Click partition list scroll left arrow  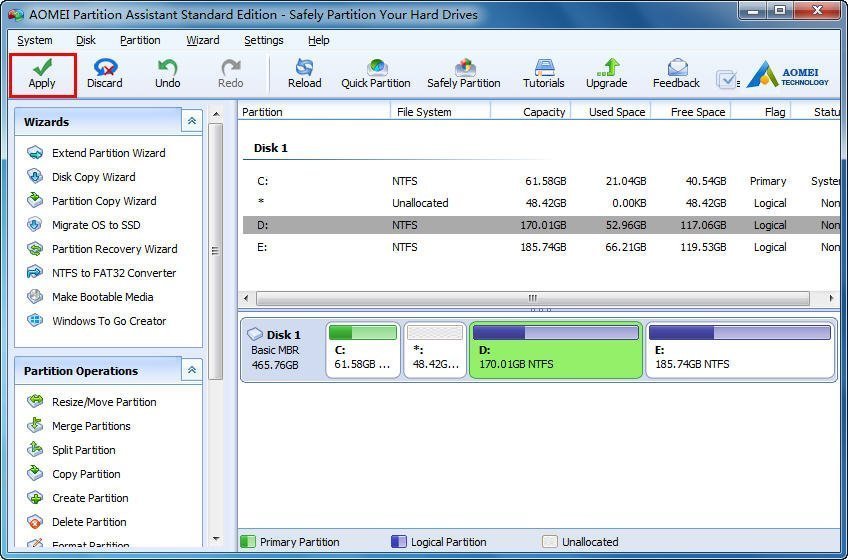pyautogui.click(x=247, y=298)
